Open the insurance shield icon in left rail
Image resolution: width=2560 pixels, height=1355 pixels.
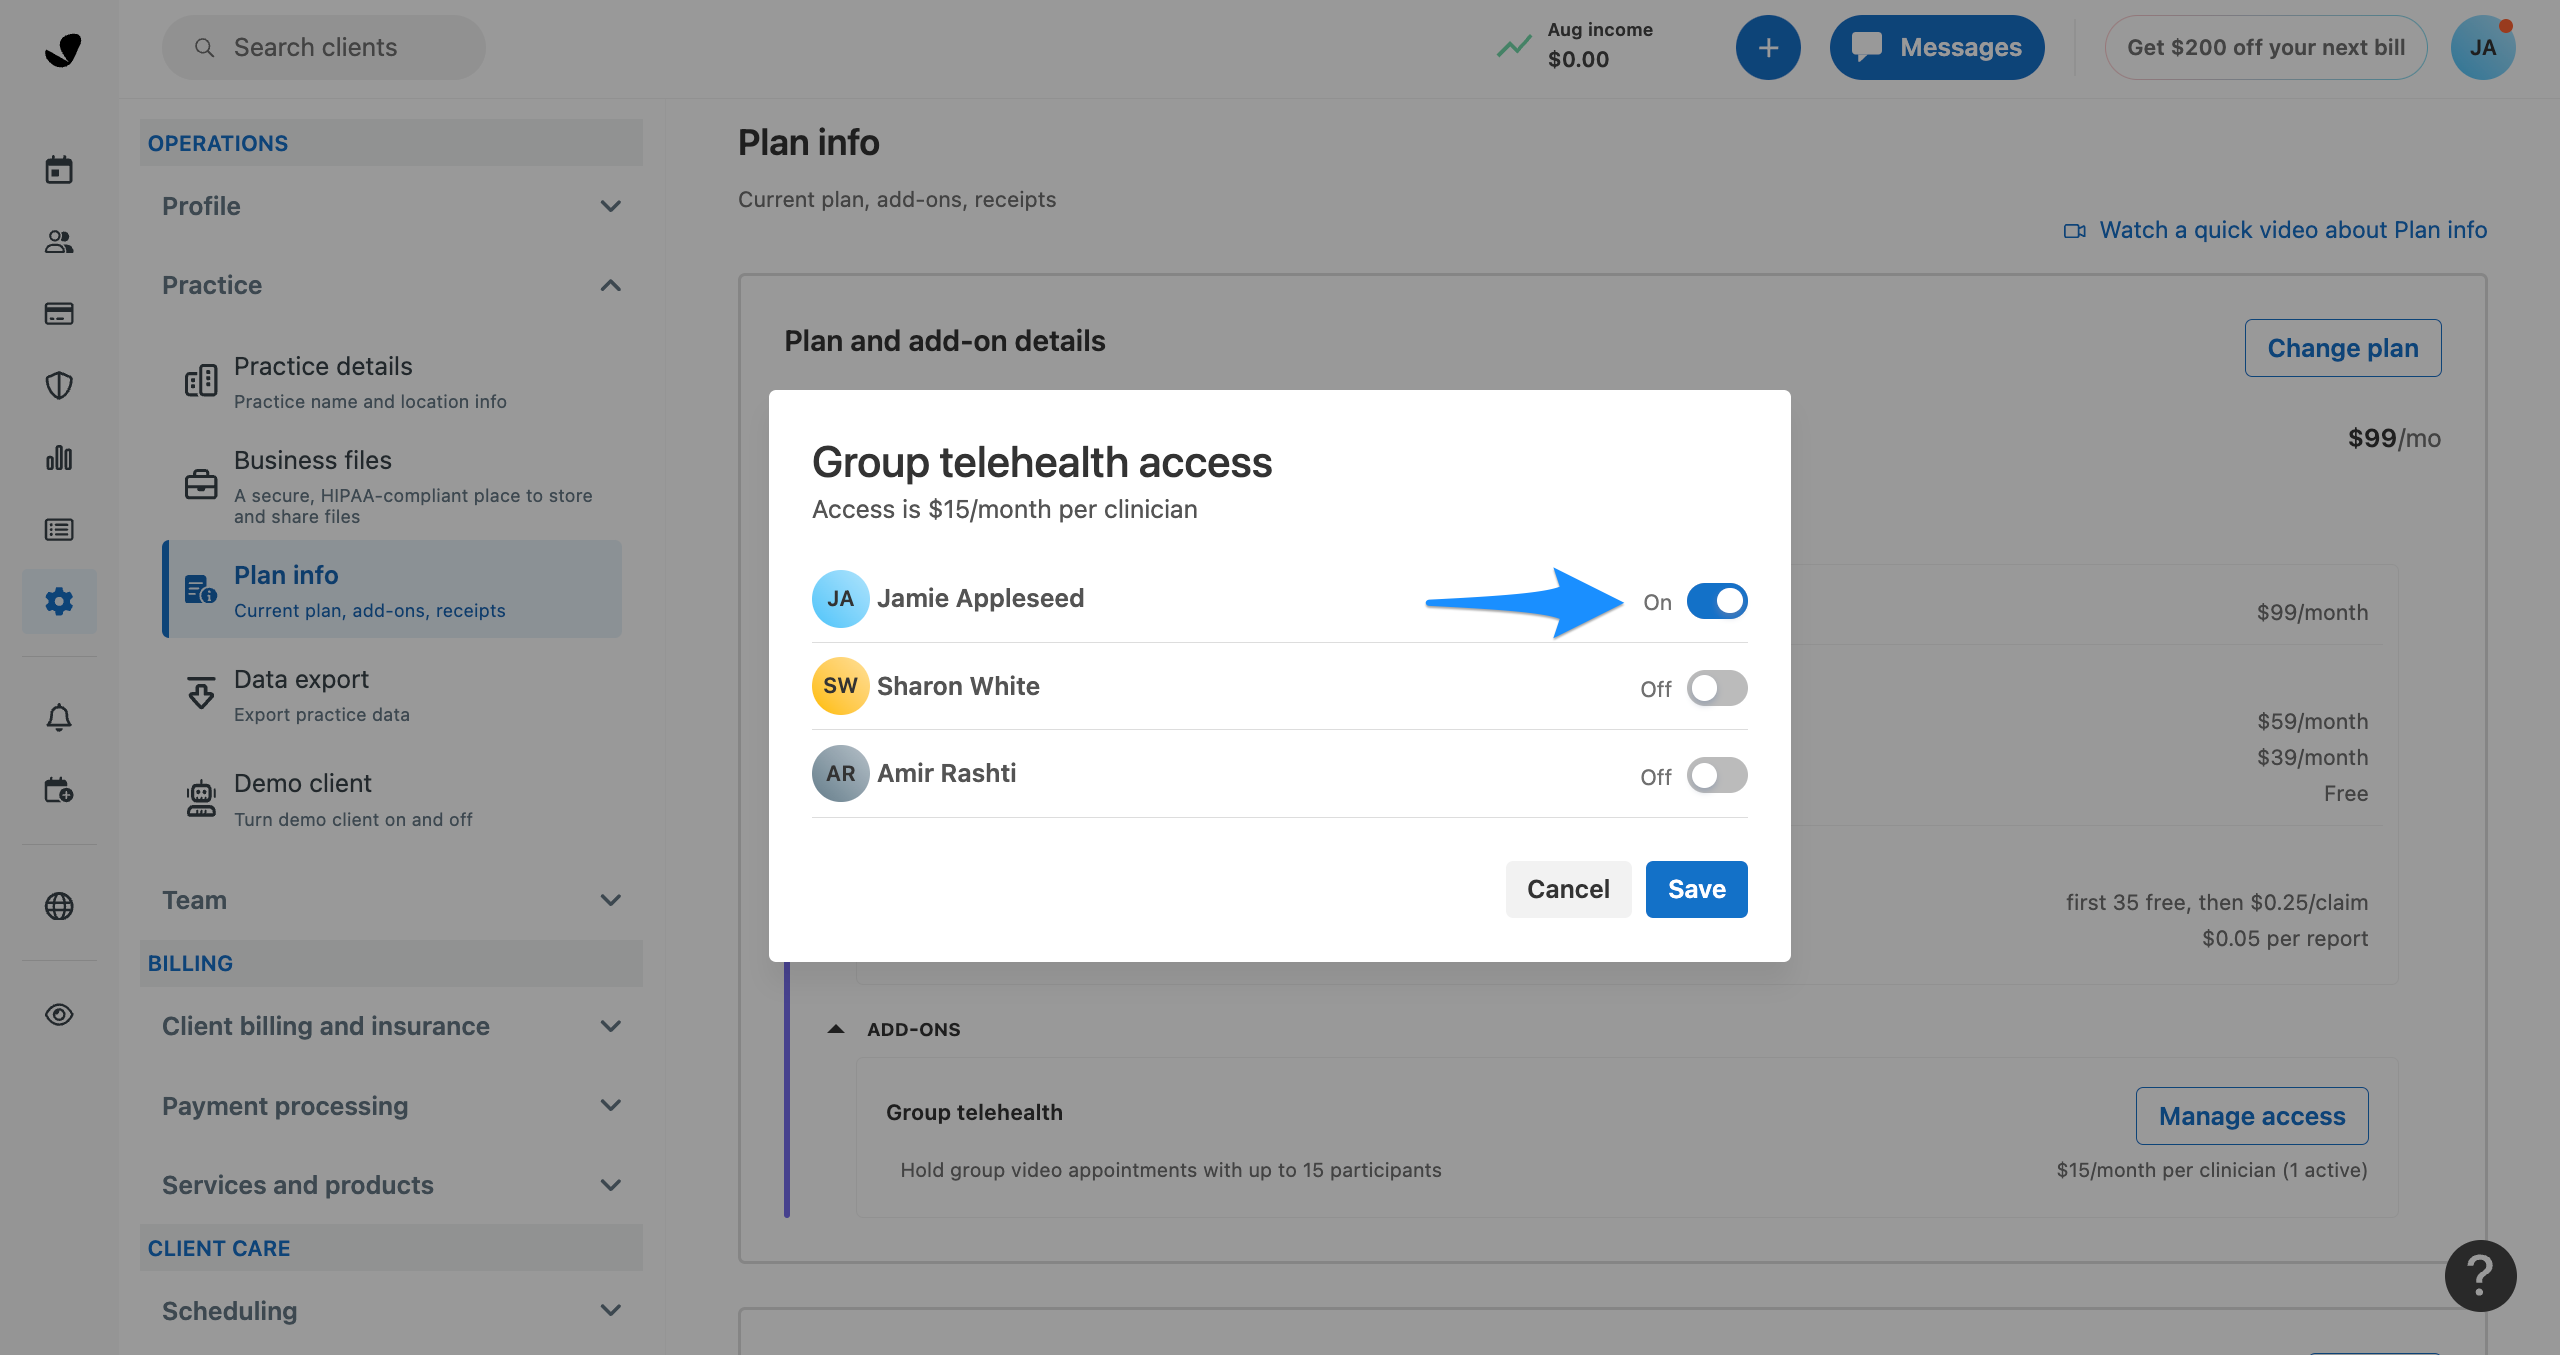tap(59, 385)
